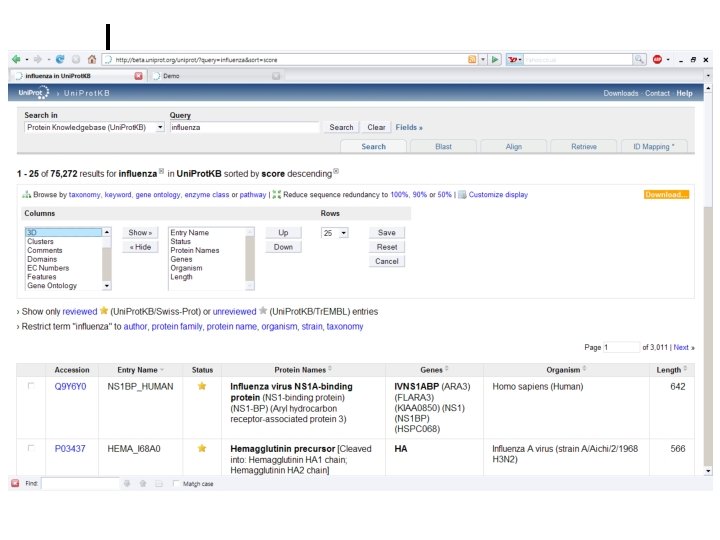Select the Search tool tab
Viewport: 720px width, 540px height.
[373, 146]
